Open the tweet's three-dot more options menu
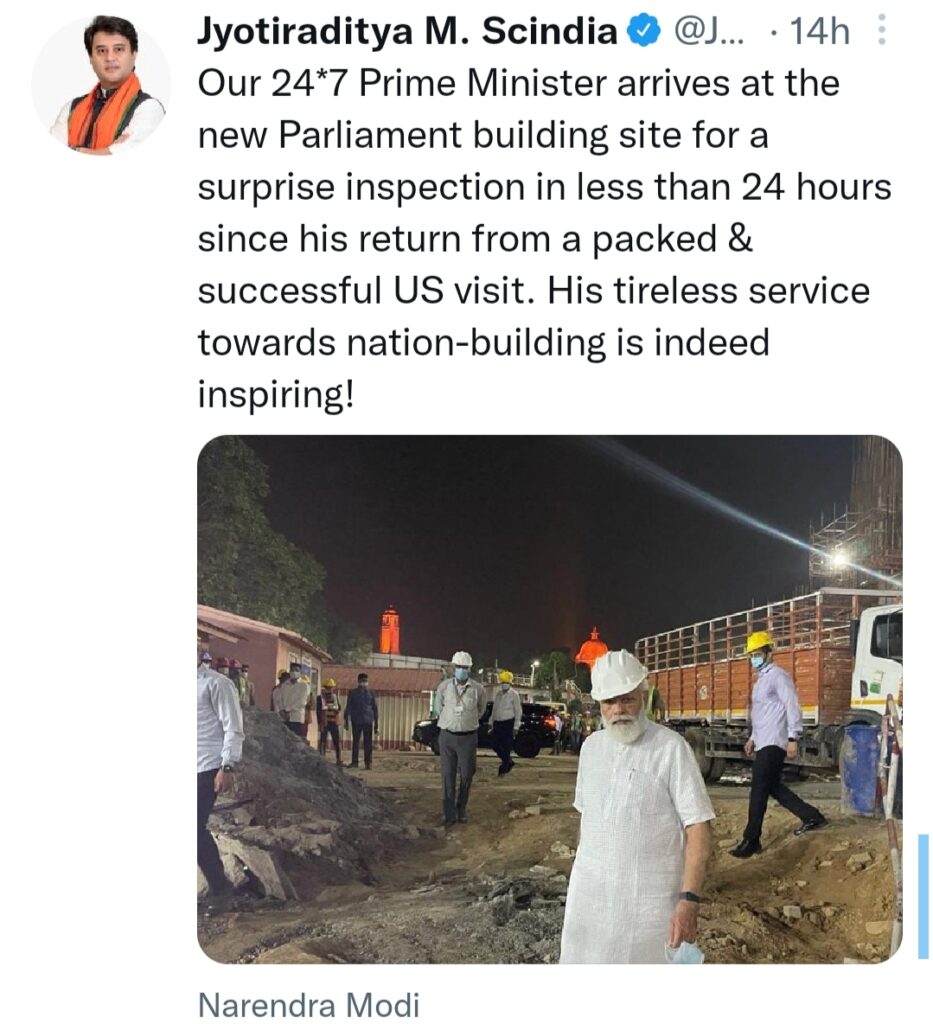Viewport: 933px width, 1024px height. point(881,30)
